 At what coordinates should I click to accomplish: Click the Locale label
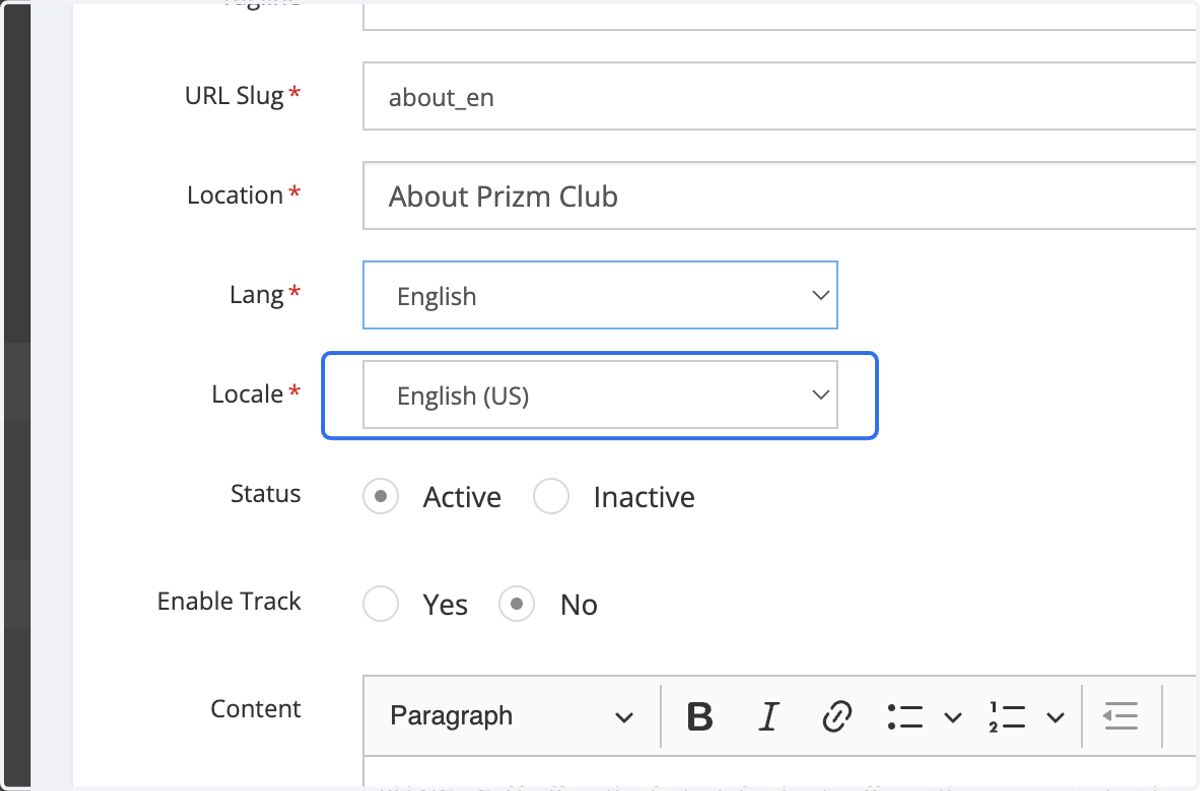point(248,394)
